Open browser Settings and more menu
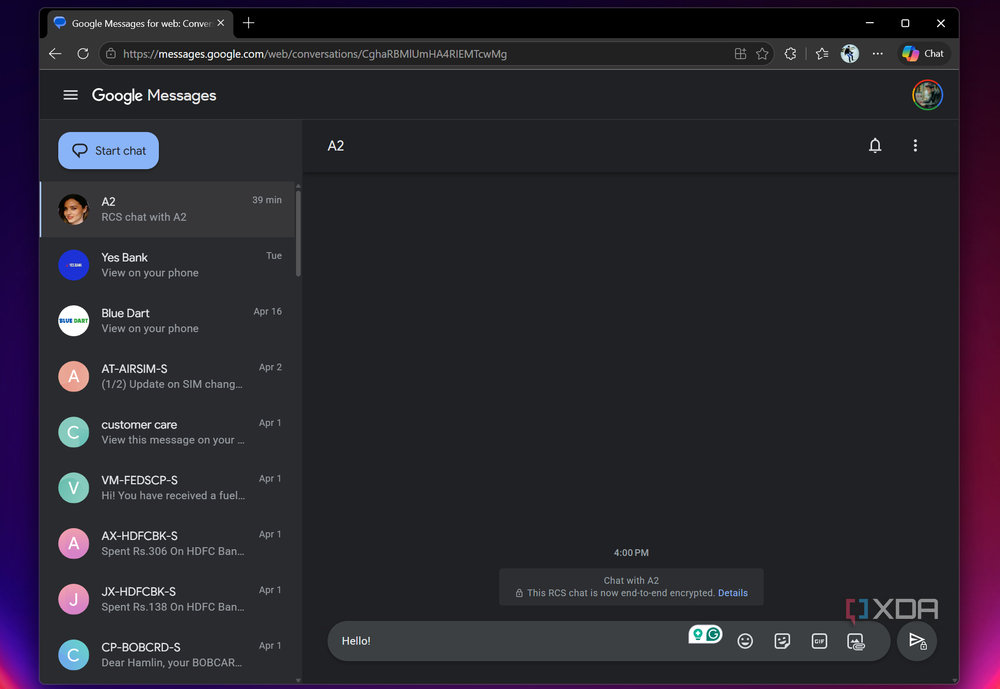Image resolution: width=1000 pixels, height=689 pixels. pyautogui.click(x=878, y=54)
